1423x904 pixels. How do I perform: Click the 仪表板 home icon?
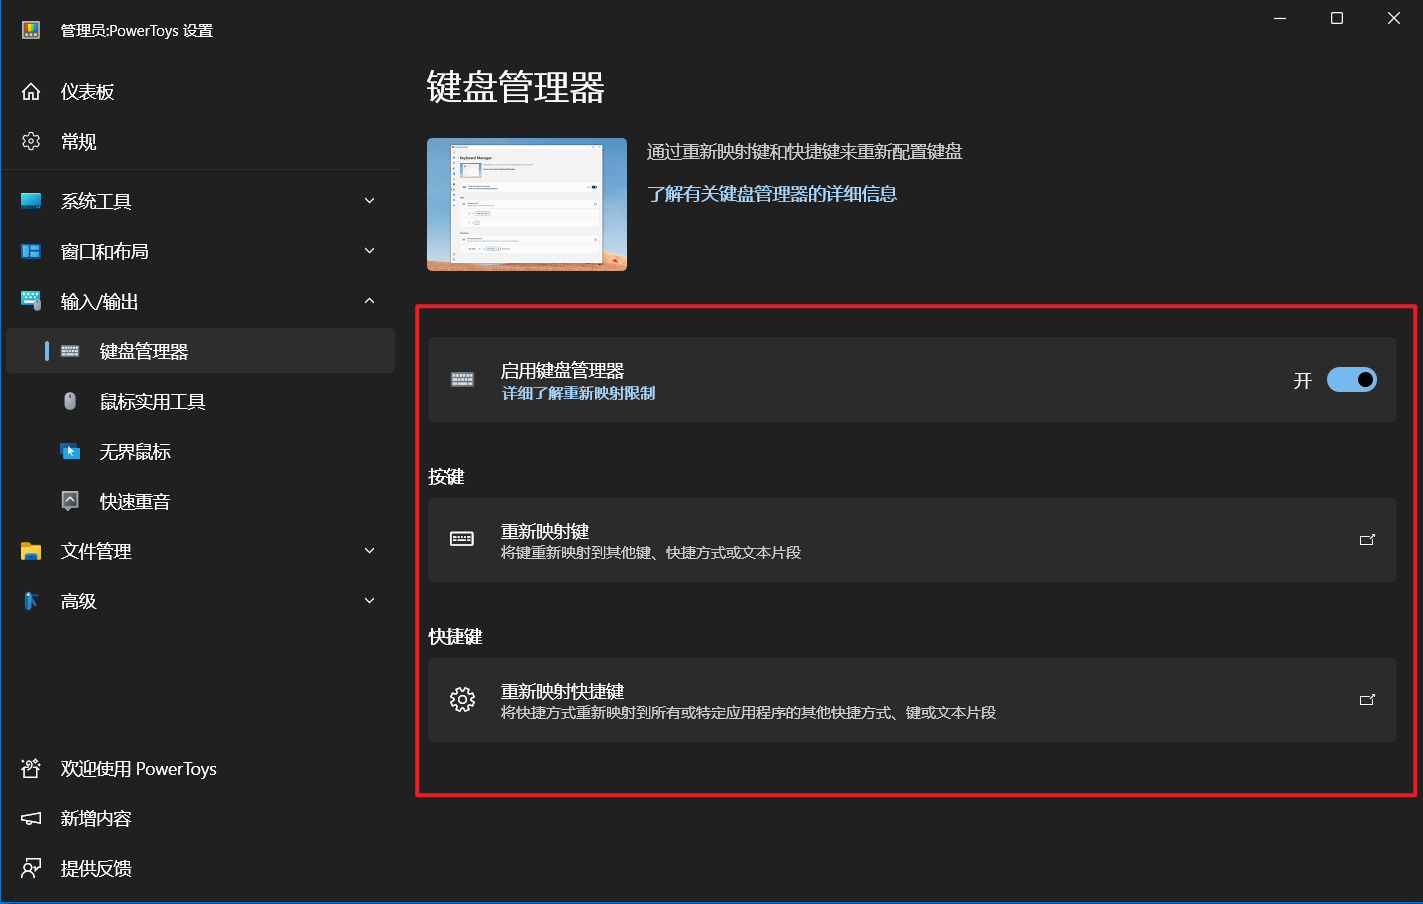pyautogui.click(x=31, y=92)
